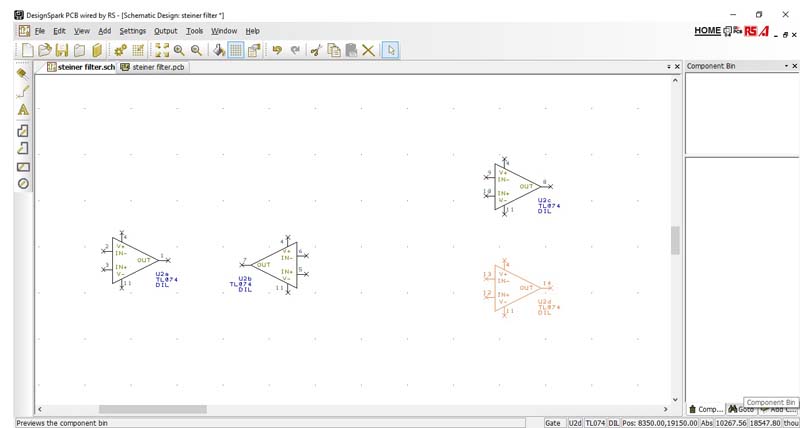Select the highlighted U2d op-amp symbol
Viewport: 800px width, 428px height.
[518, 288]
